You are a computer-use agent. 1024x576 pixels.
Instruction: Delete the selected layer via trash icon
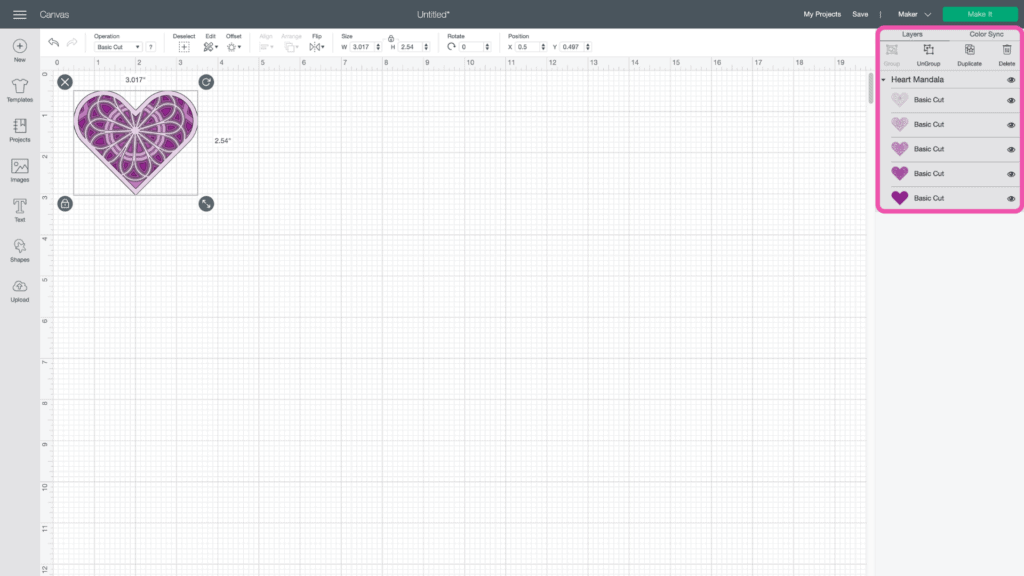tap(1006, 50)
